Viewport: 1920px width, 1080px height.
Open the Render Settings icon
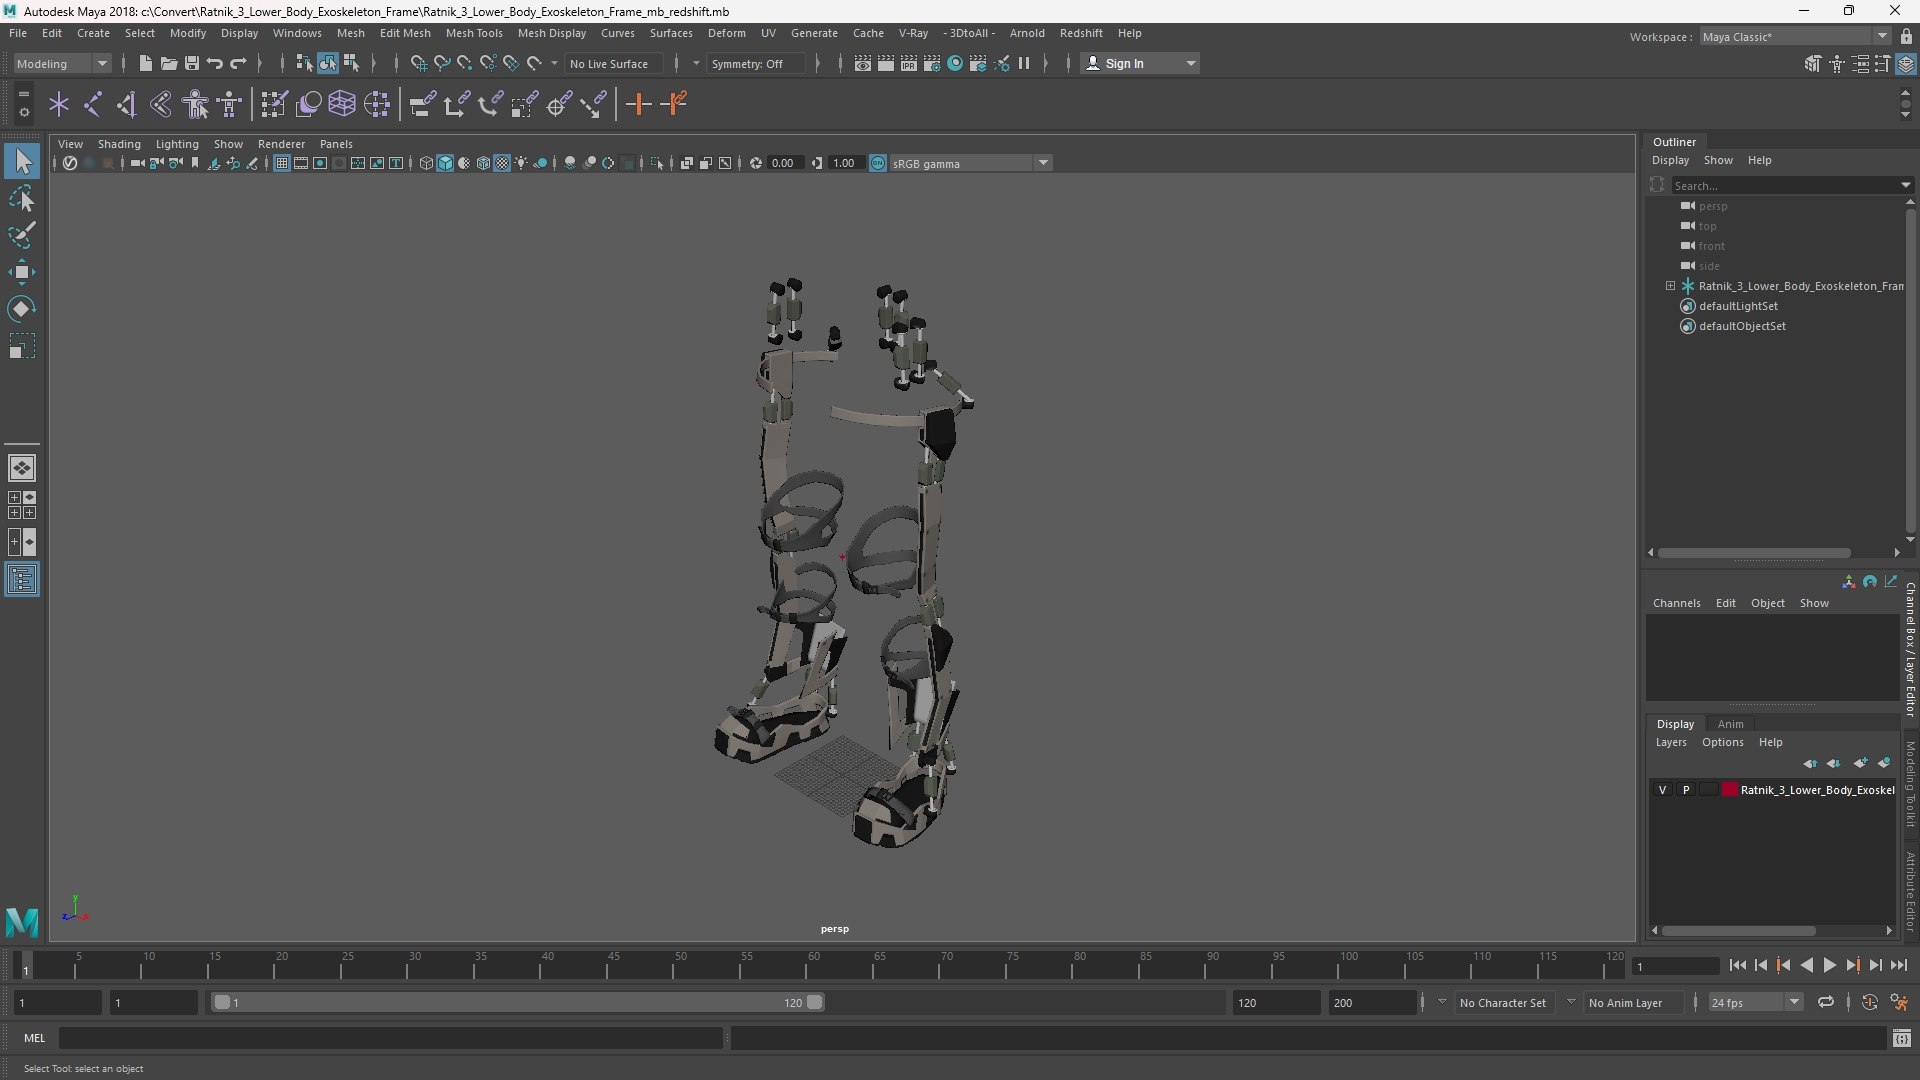pos(932,63)
